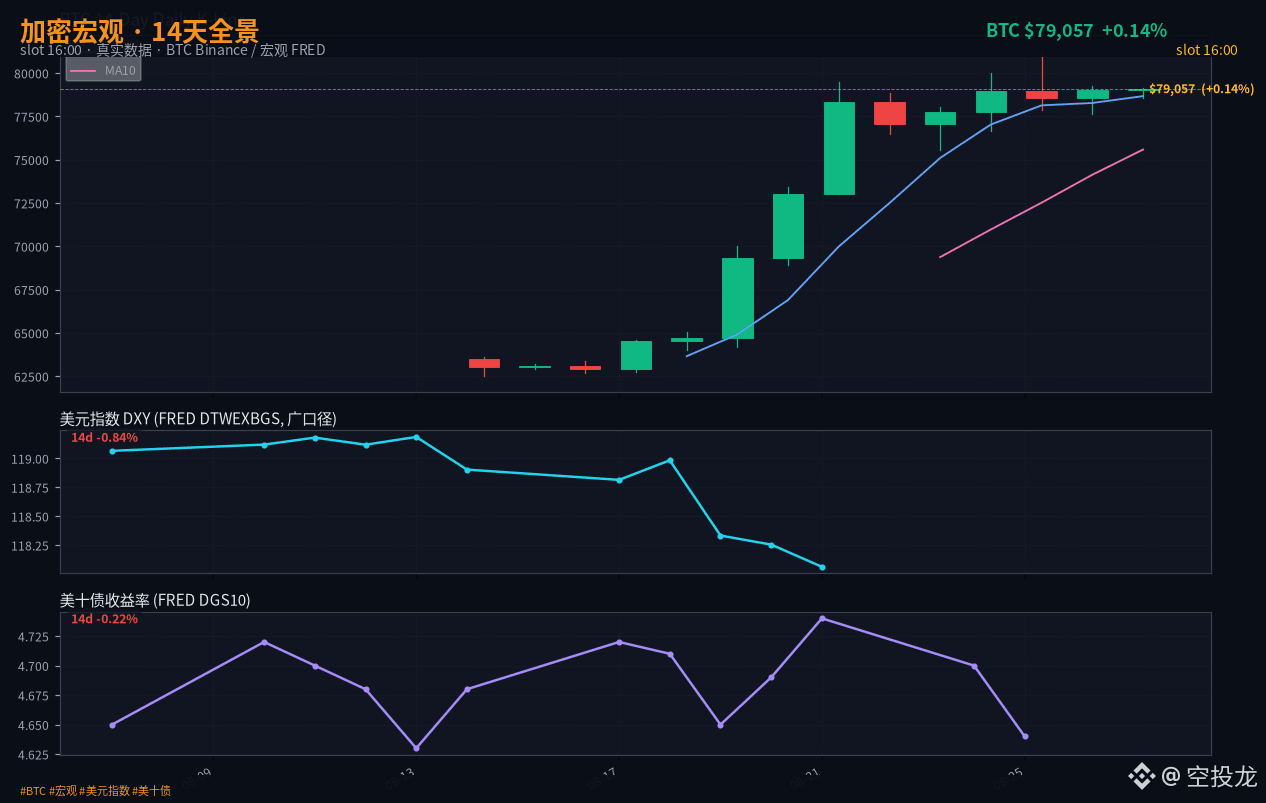
Task: Click the 美十债收益率 (FRED DGS10) panel title
Action: click(155, 601)
